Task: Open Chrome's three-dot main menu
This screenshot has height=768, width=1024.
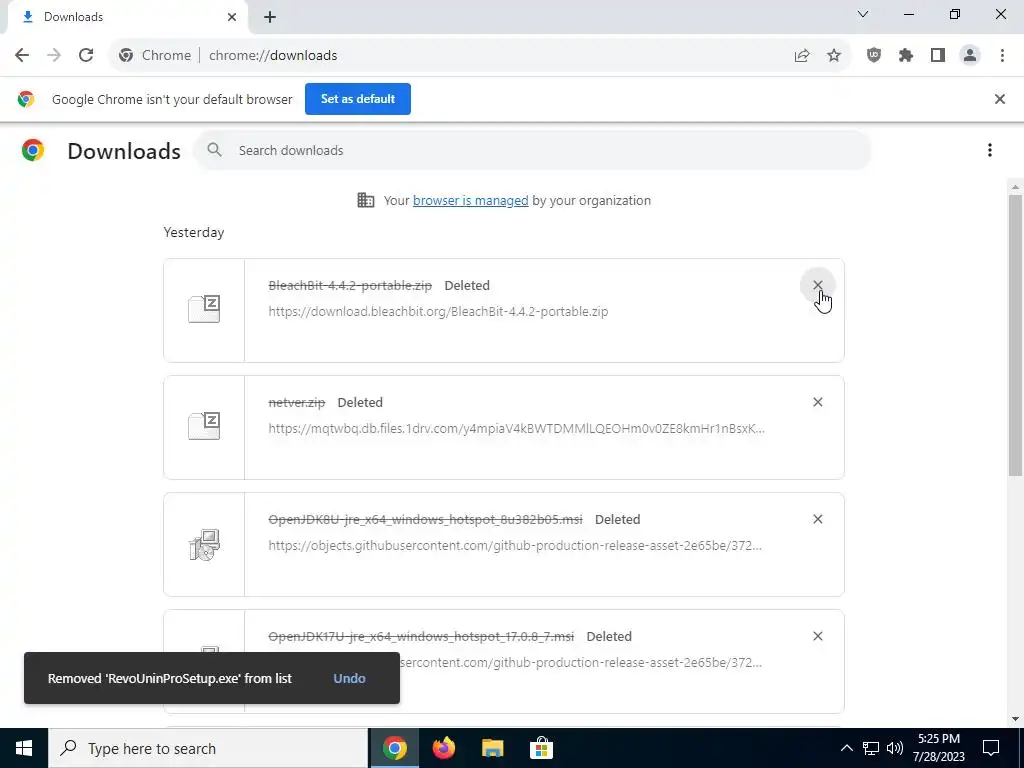Action: (x=1002, y=56)
